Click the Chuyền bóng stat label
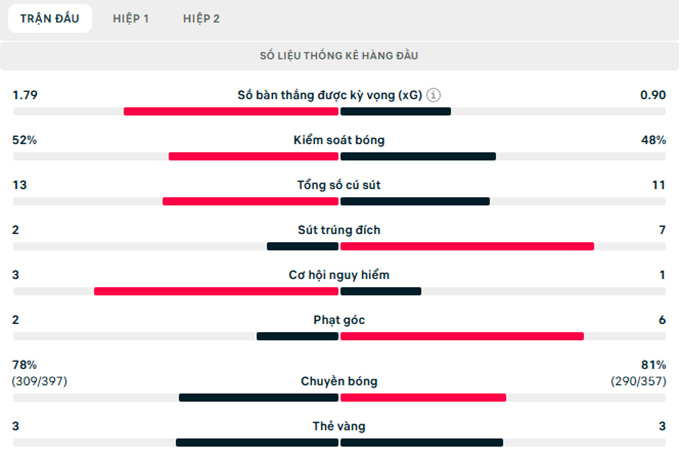The width and height of the screenshot is (680, 464). [340, 381]
